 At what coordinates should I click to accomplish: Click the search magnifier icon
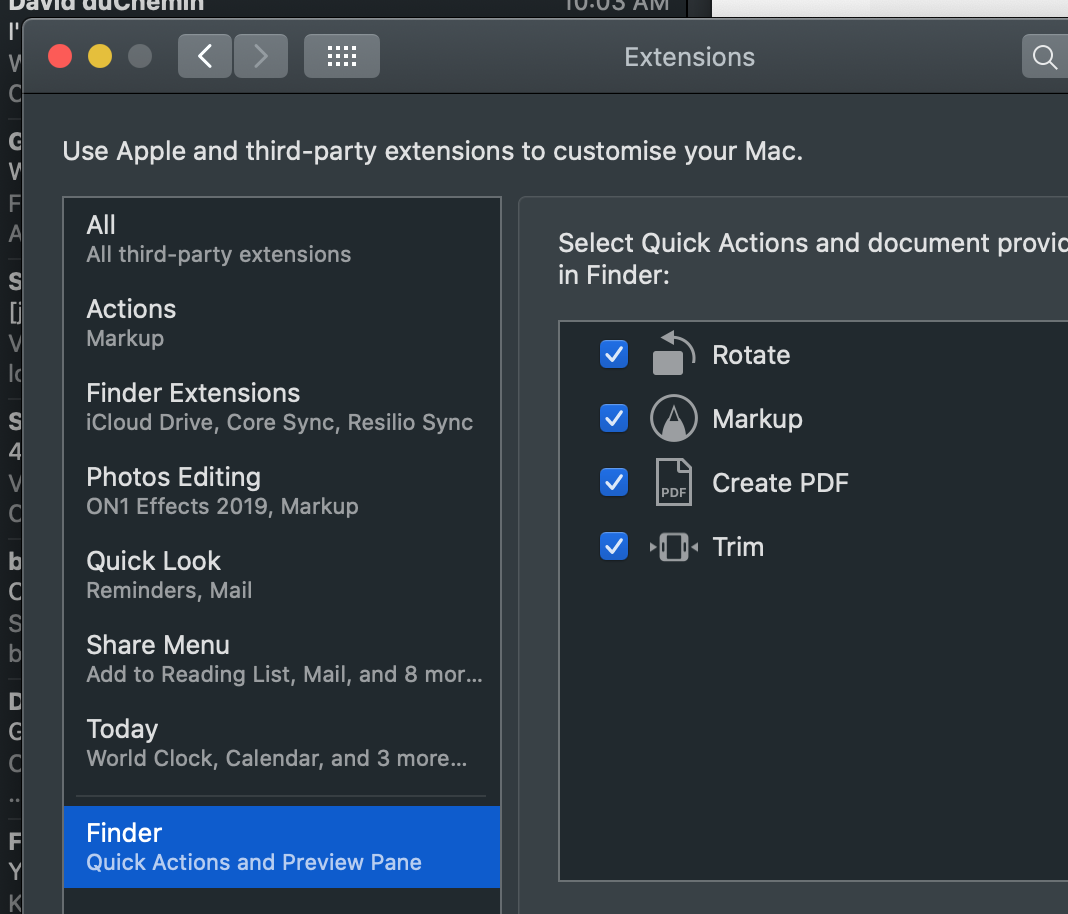tap(1045, 57)
